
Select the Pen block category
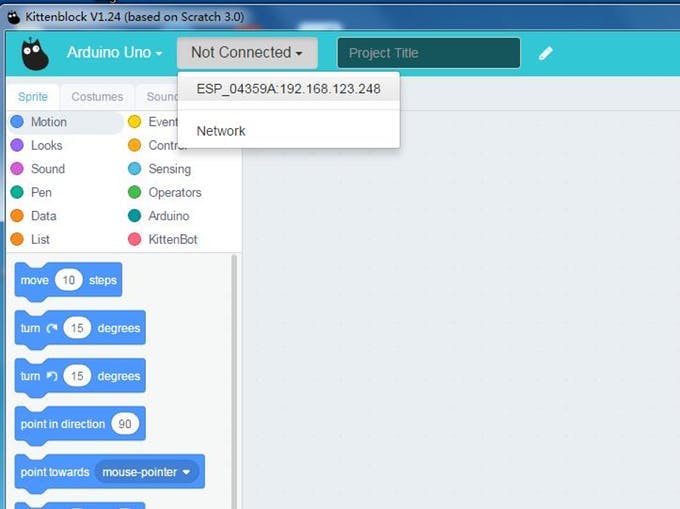[31, 193]
